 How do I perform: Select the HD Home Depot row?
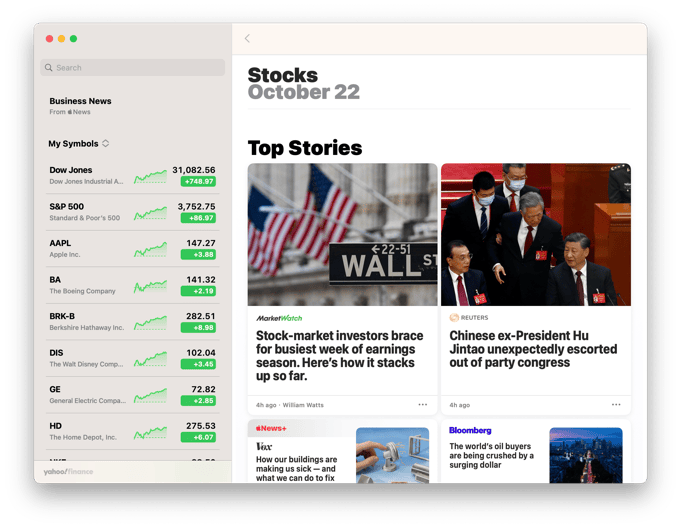coord(132,432)
